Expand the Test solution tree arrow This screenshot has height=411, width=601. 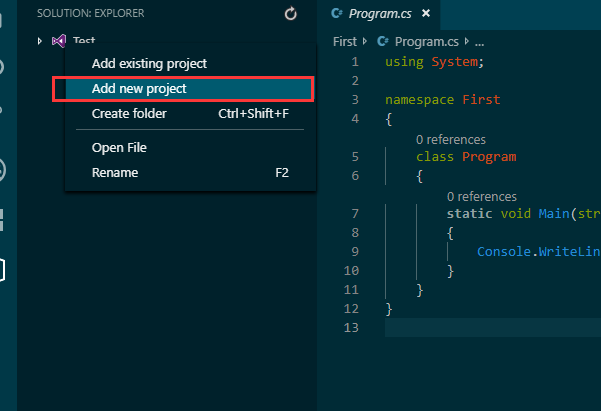[39, 41]
